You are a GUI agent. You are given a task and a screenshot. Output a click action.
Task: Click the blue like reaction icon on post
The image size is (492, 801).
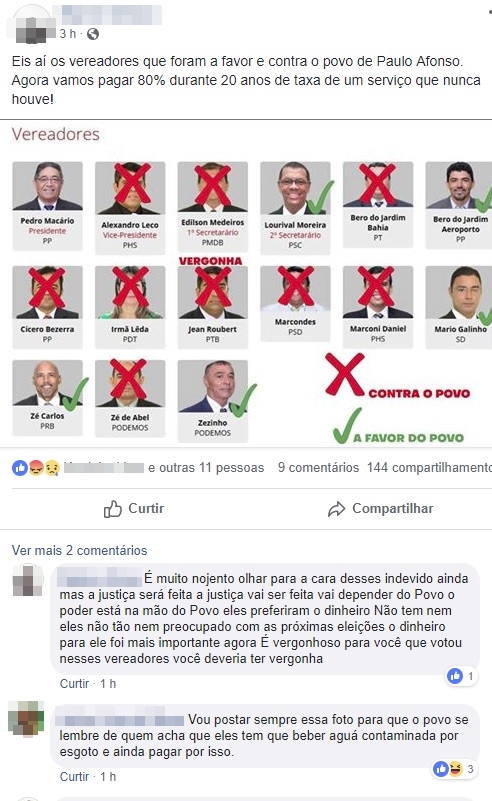coord(20,467)
